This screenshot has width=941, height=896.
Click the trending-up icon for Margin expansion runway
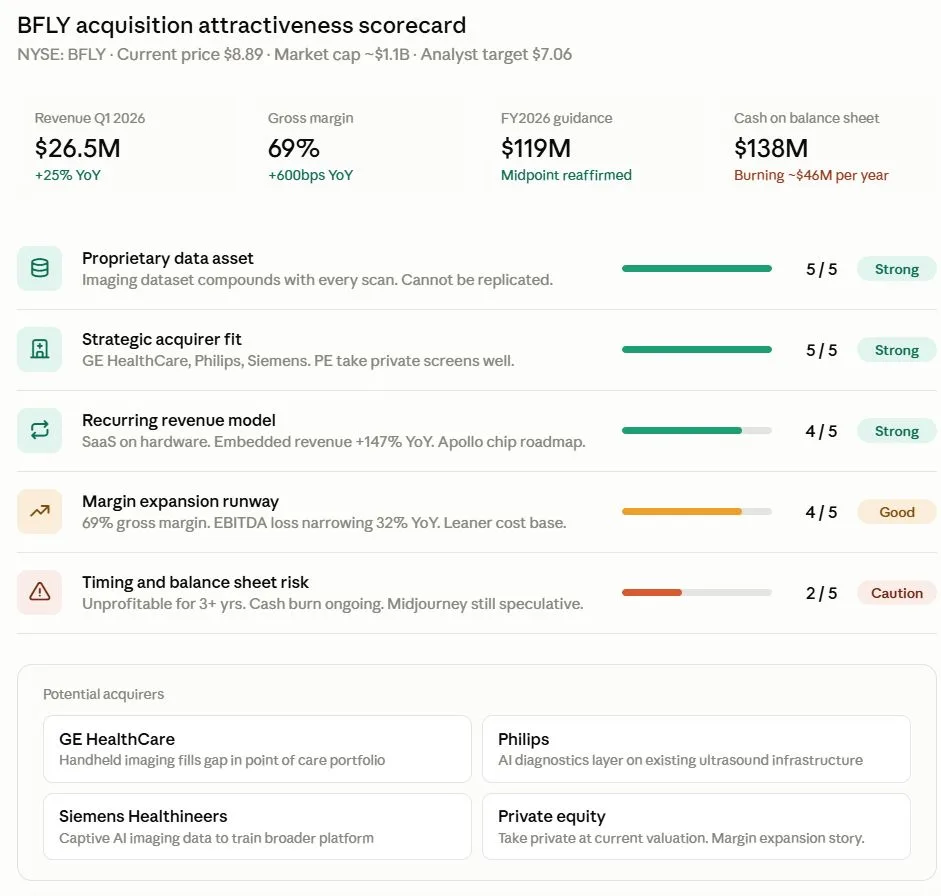tap(40, 511)
